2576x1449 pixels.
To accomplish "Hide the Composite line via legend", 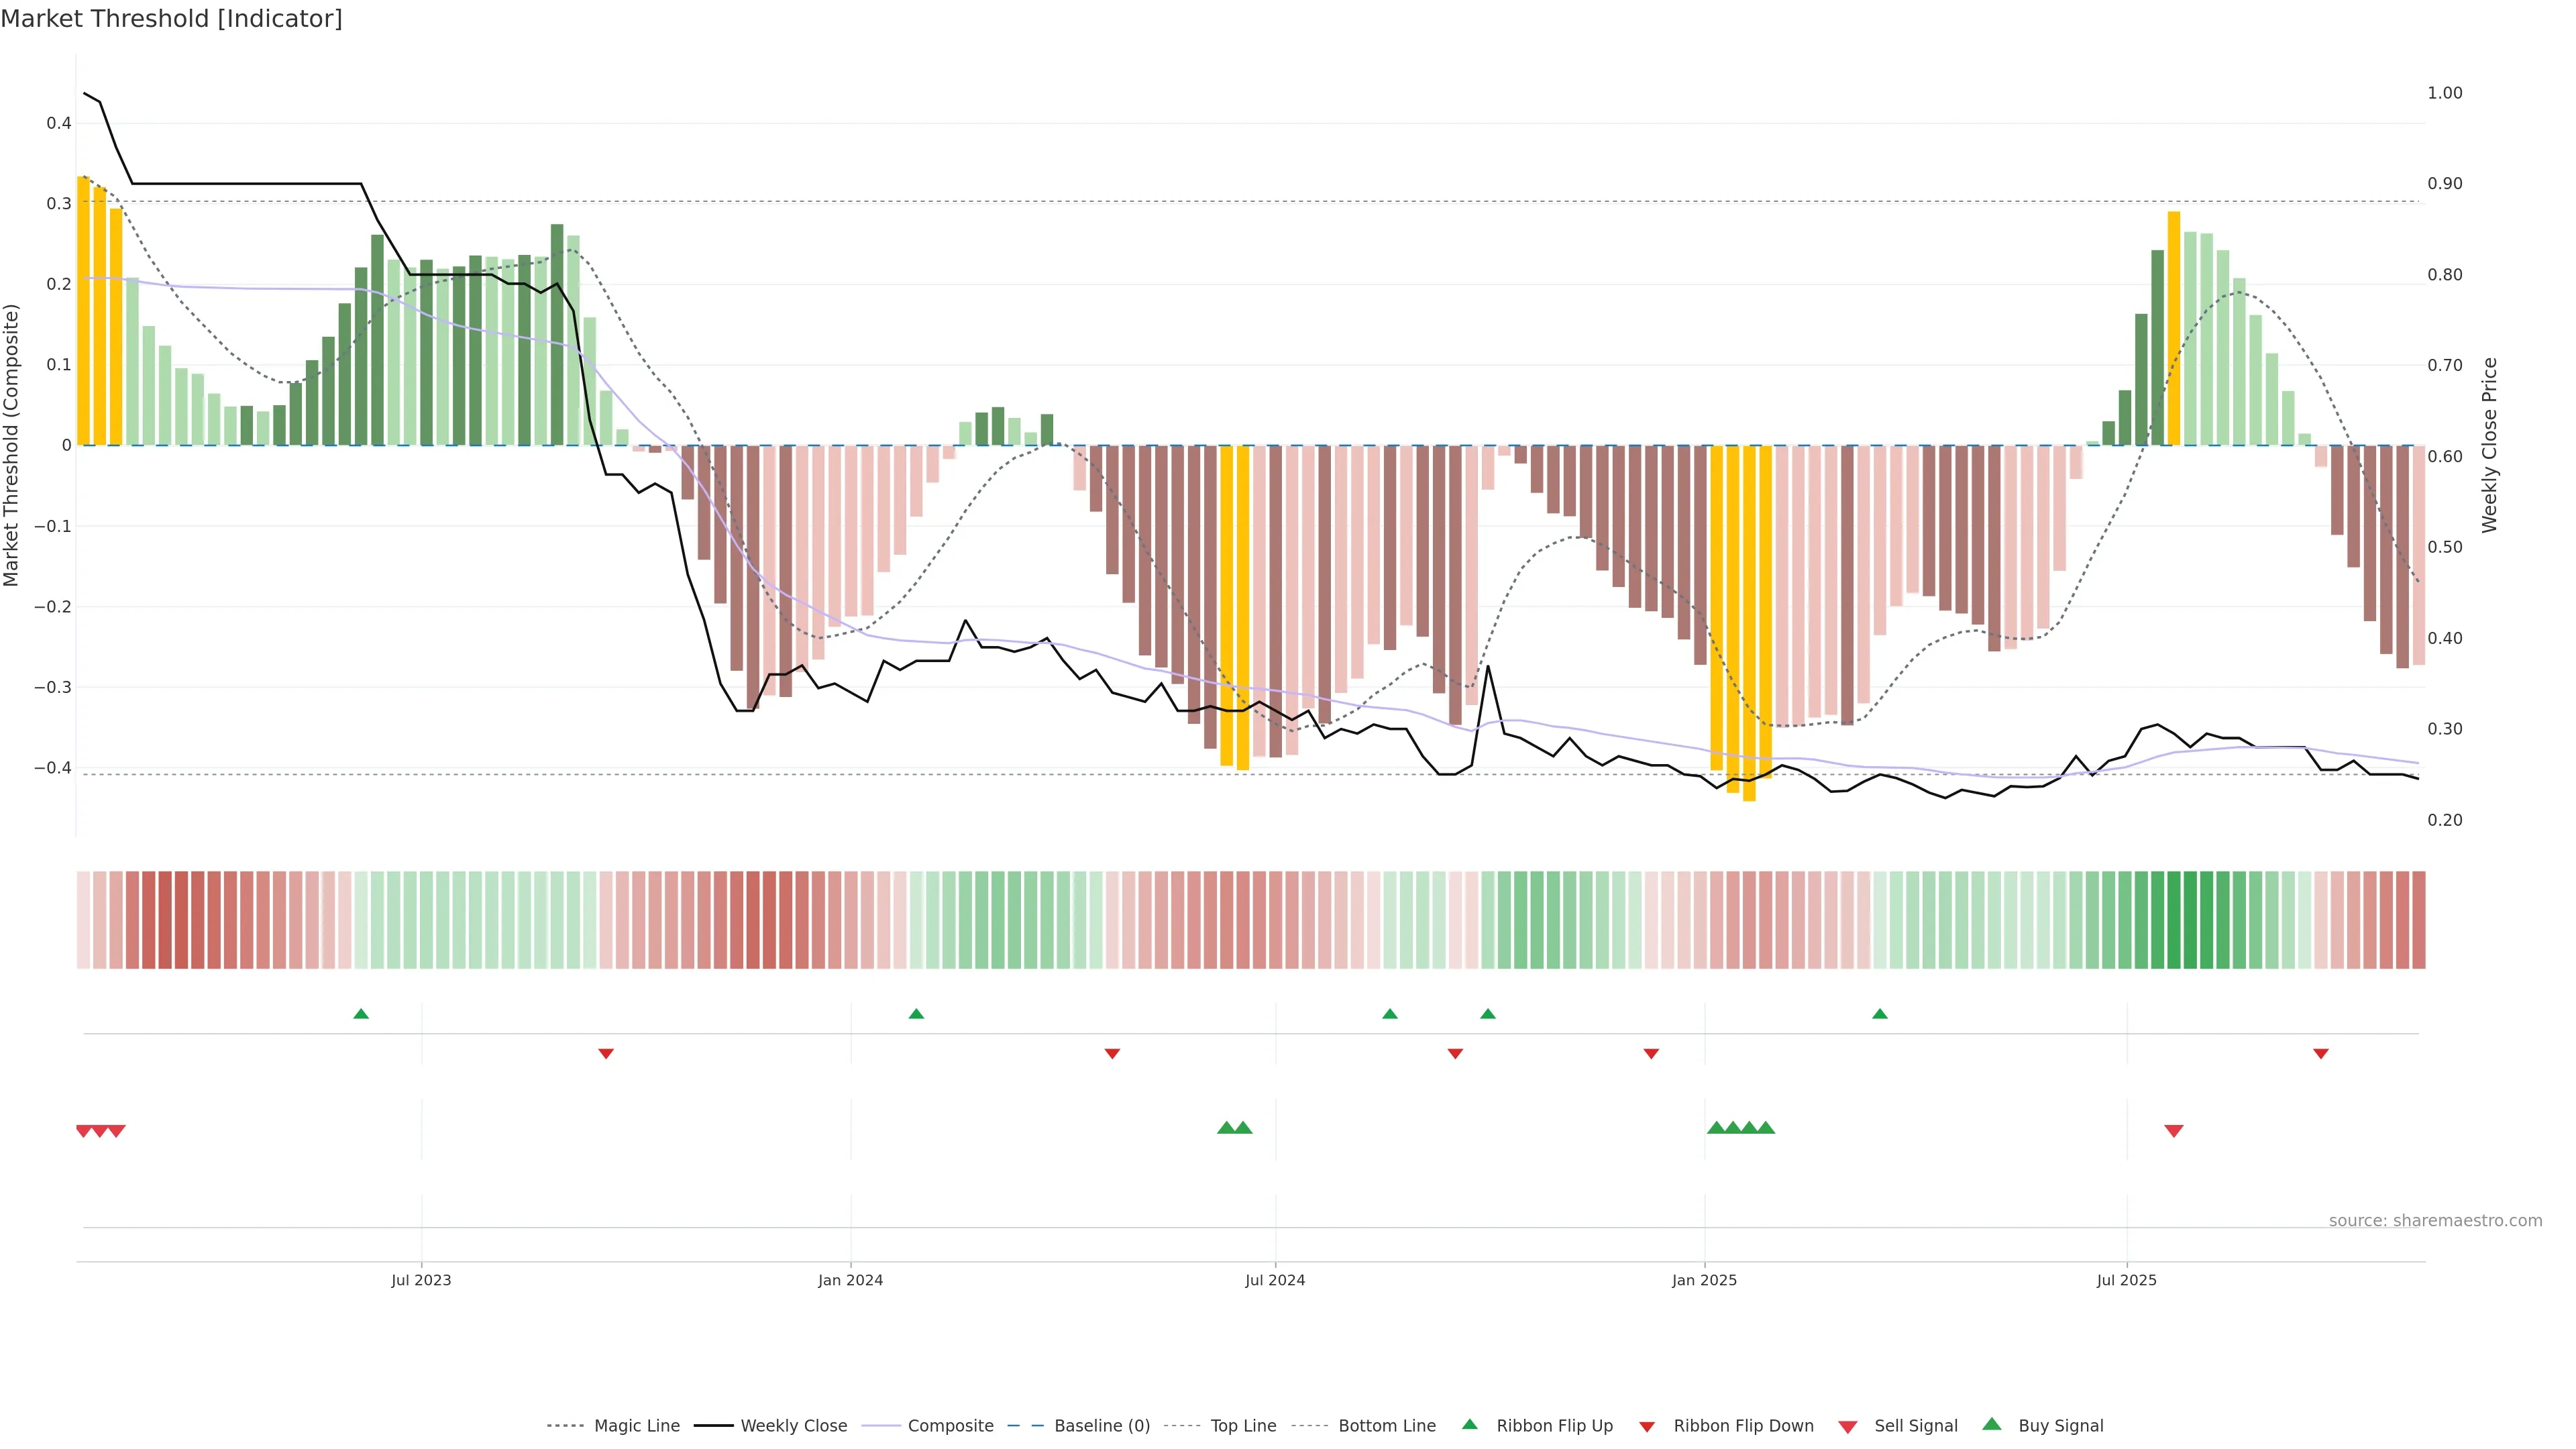I will pos(950,1425).
